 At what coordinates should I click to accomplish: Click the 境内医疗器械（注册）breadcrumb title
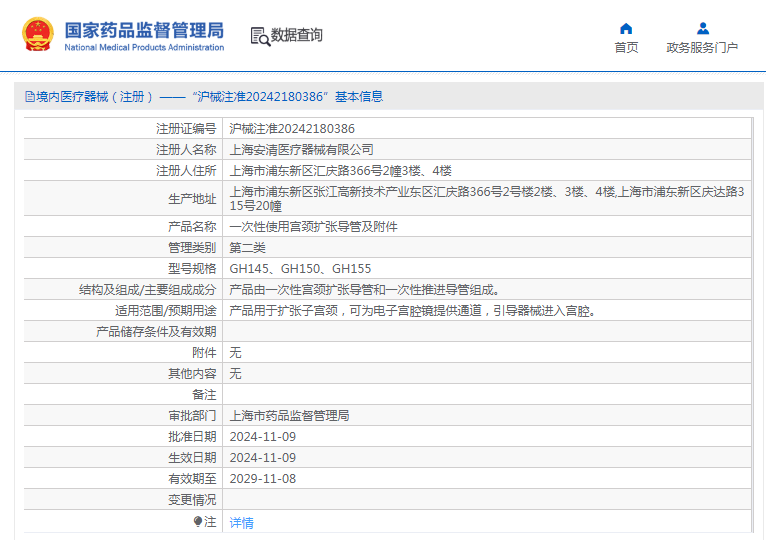[95, 97]
